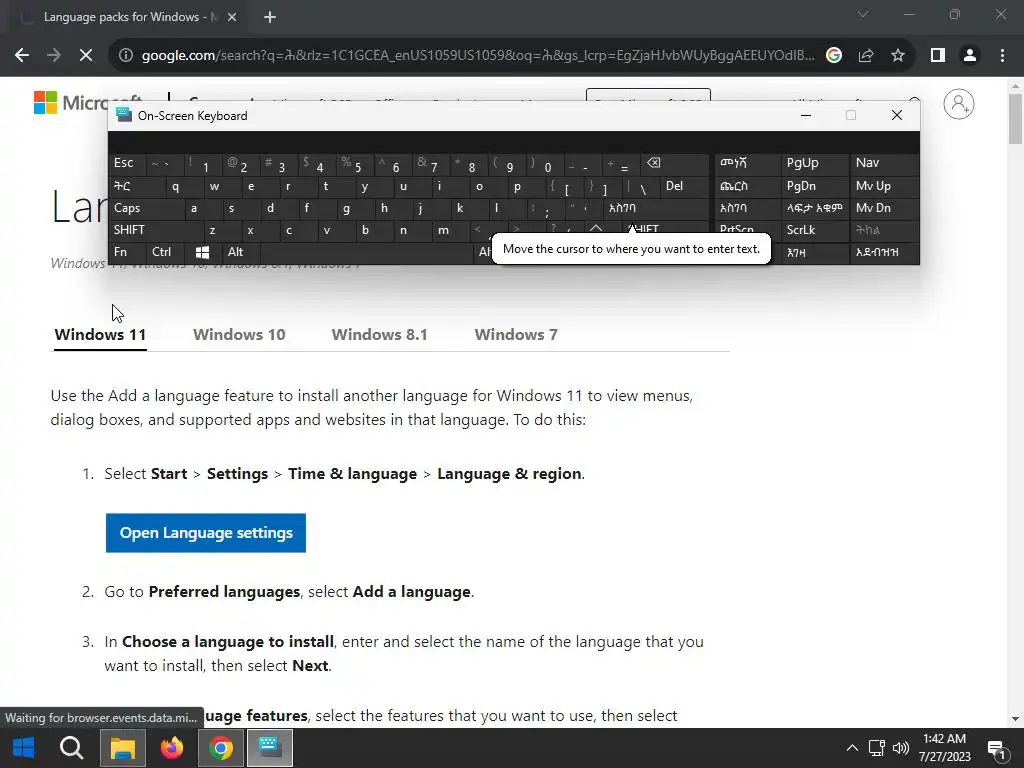Click the spacebar on On-Screen Keyboard

coord(368,252)
